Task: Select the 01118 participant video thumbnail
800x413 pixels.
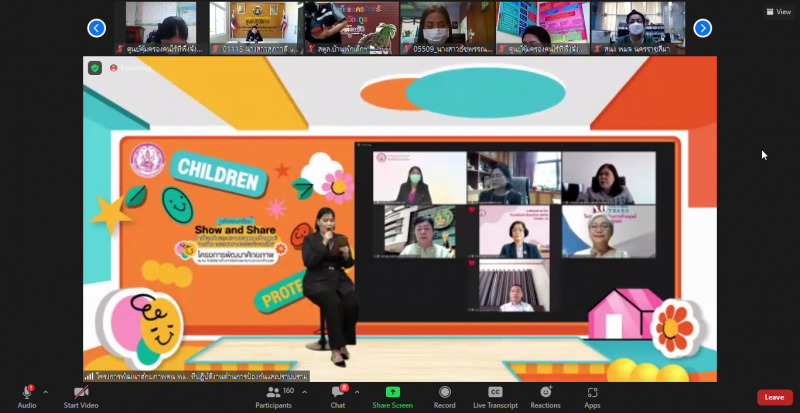Action: point(257,28)
